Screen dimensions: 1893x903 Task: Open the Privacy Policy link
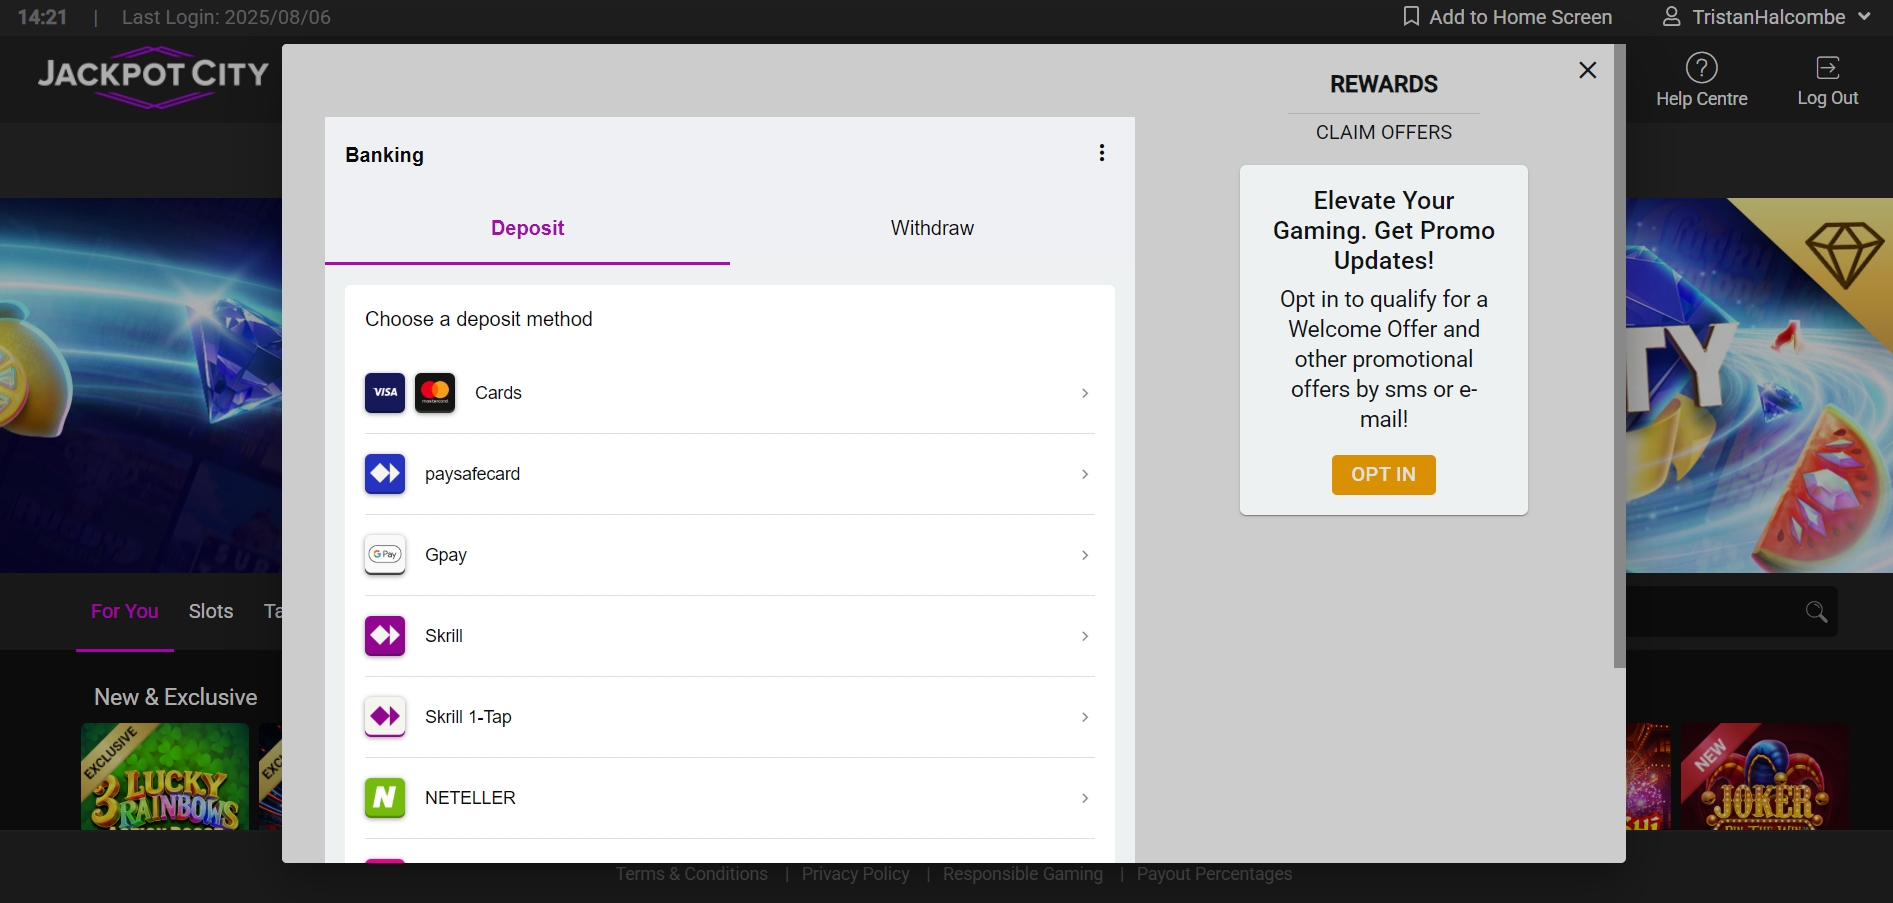point(856,874)
